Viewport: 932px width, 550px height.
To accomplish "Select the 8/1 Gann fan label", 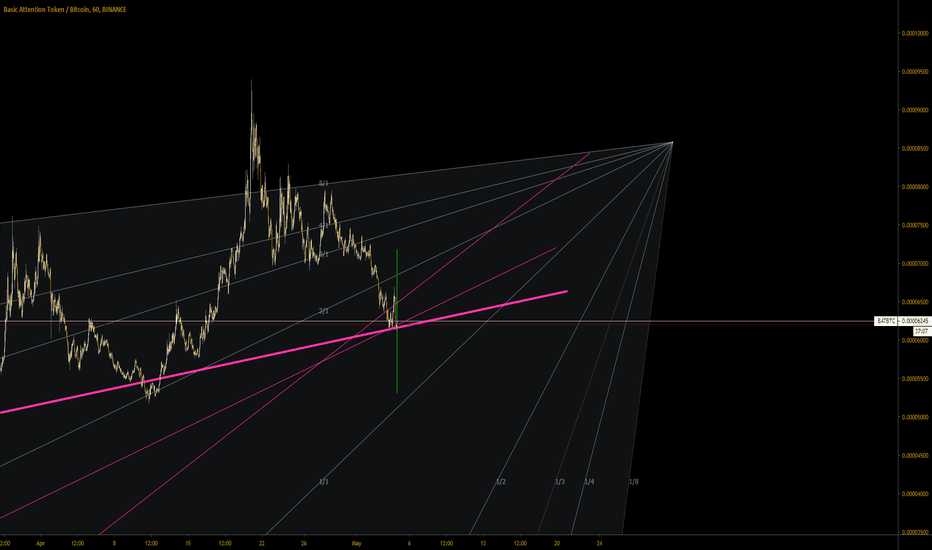I will [324, 184].
